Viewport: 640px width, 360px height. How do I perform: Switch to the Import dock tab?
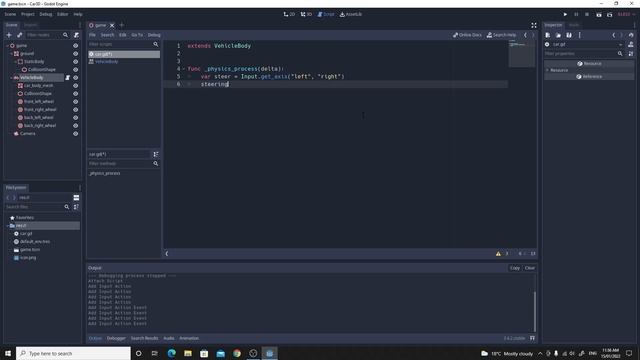pyautogui.click(x=30, y=25)
